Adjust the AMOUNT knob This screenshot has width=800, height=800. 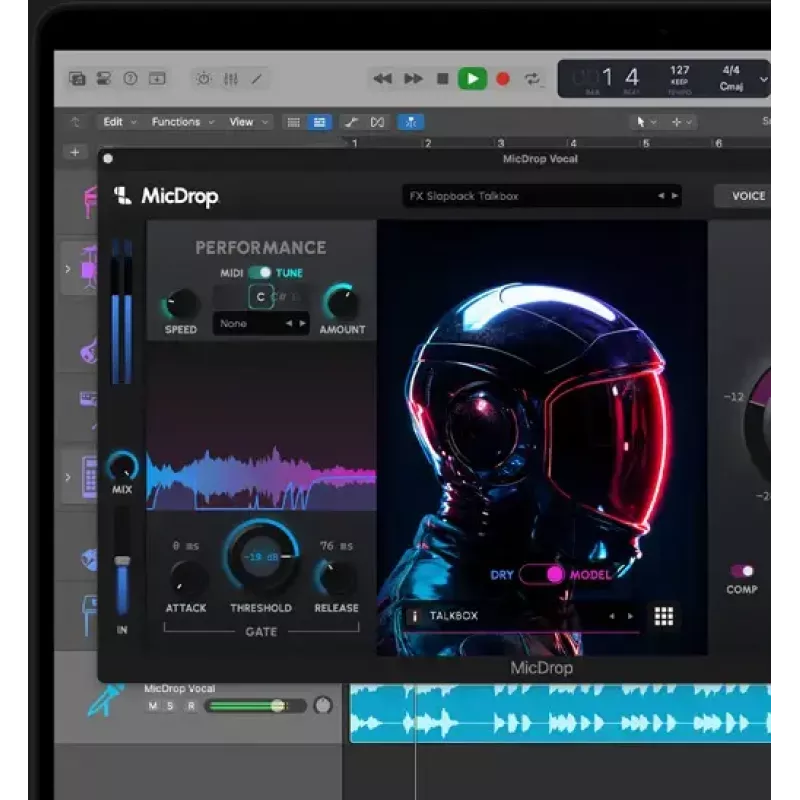(341, 302)
